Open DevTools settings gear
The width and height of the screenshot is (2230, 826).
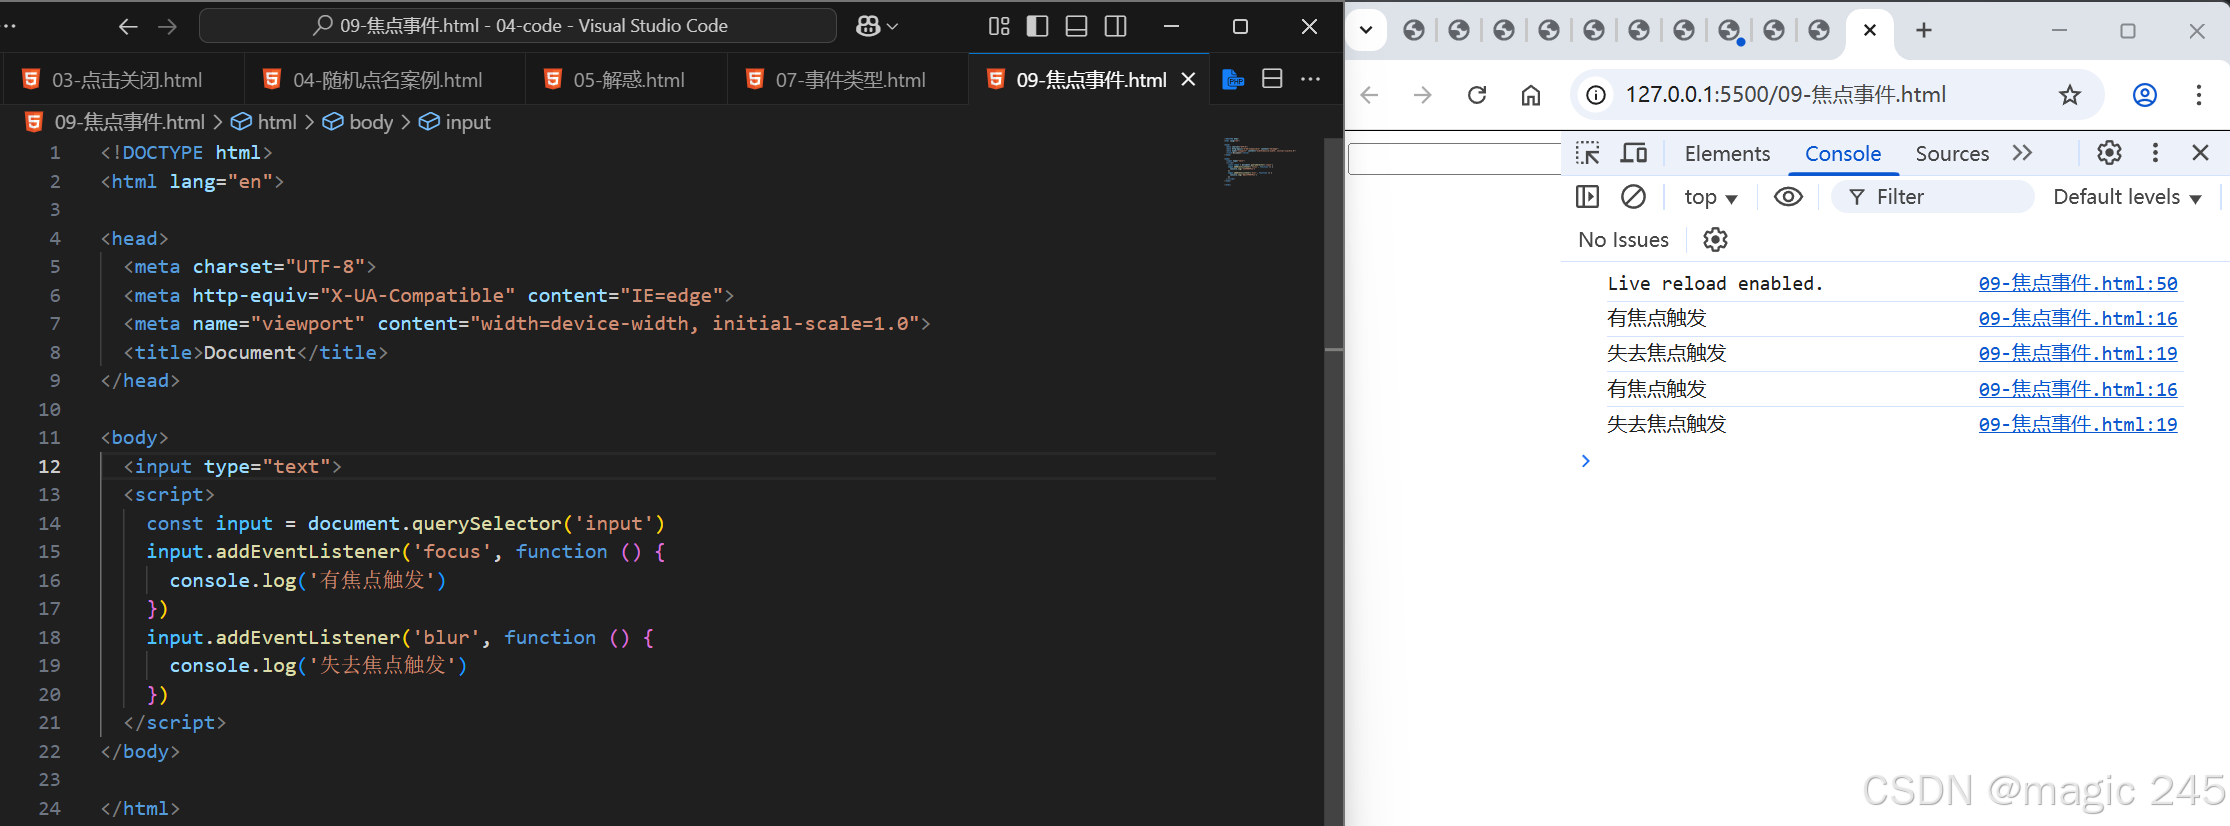[2109, 153]
